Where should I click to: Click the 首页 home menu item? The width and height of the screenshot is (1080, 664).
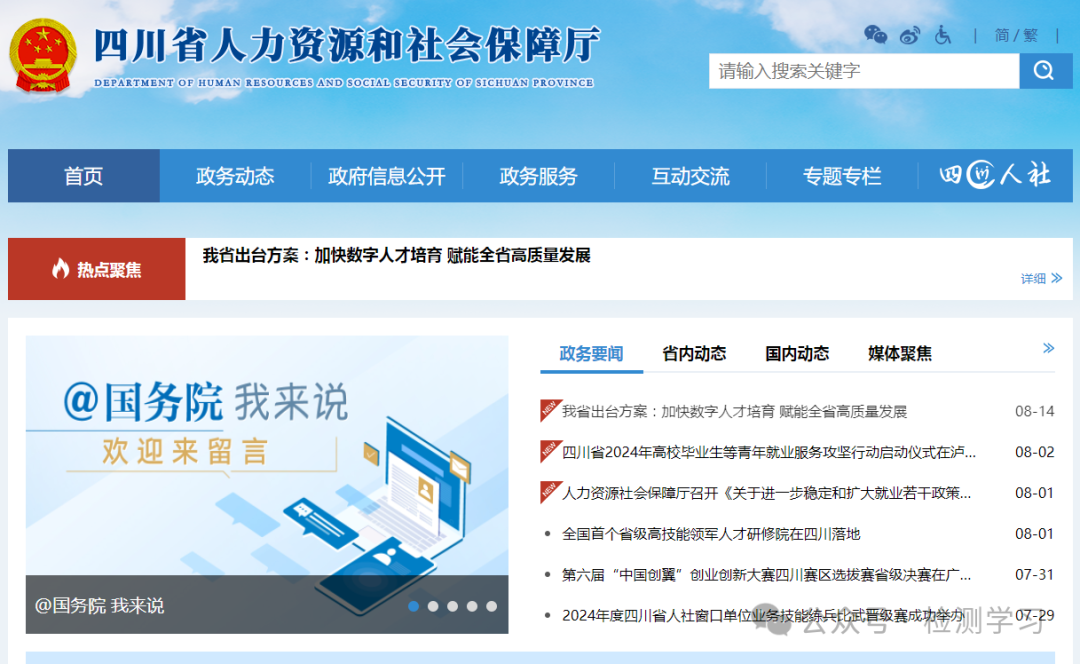click(83, 176)
